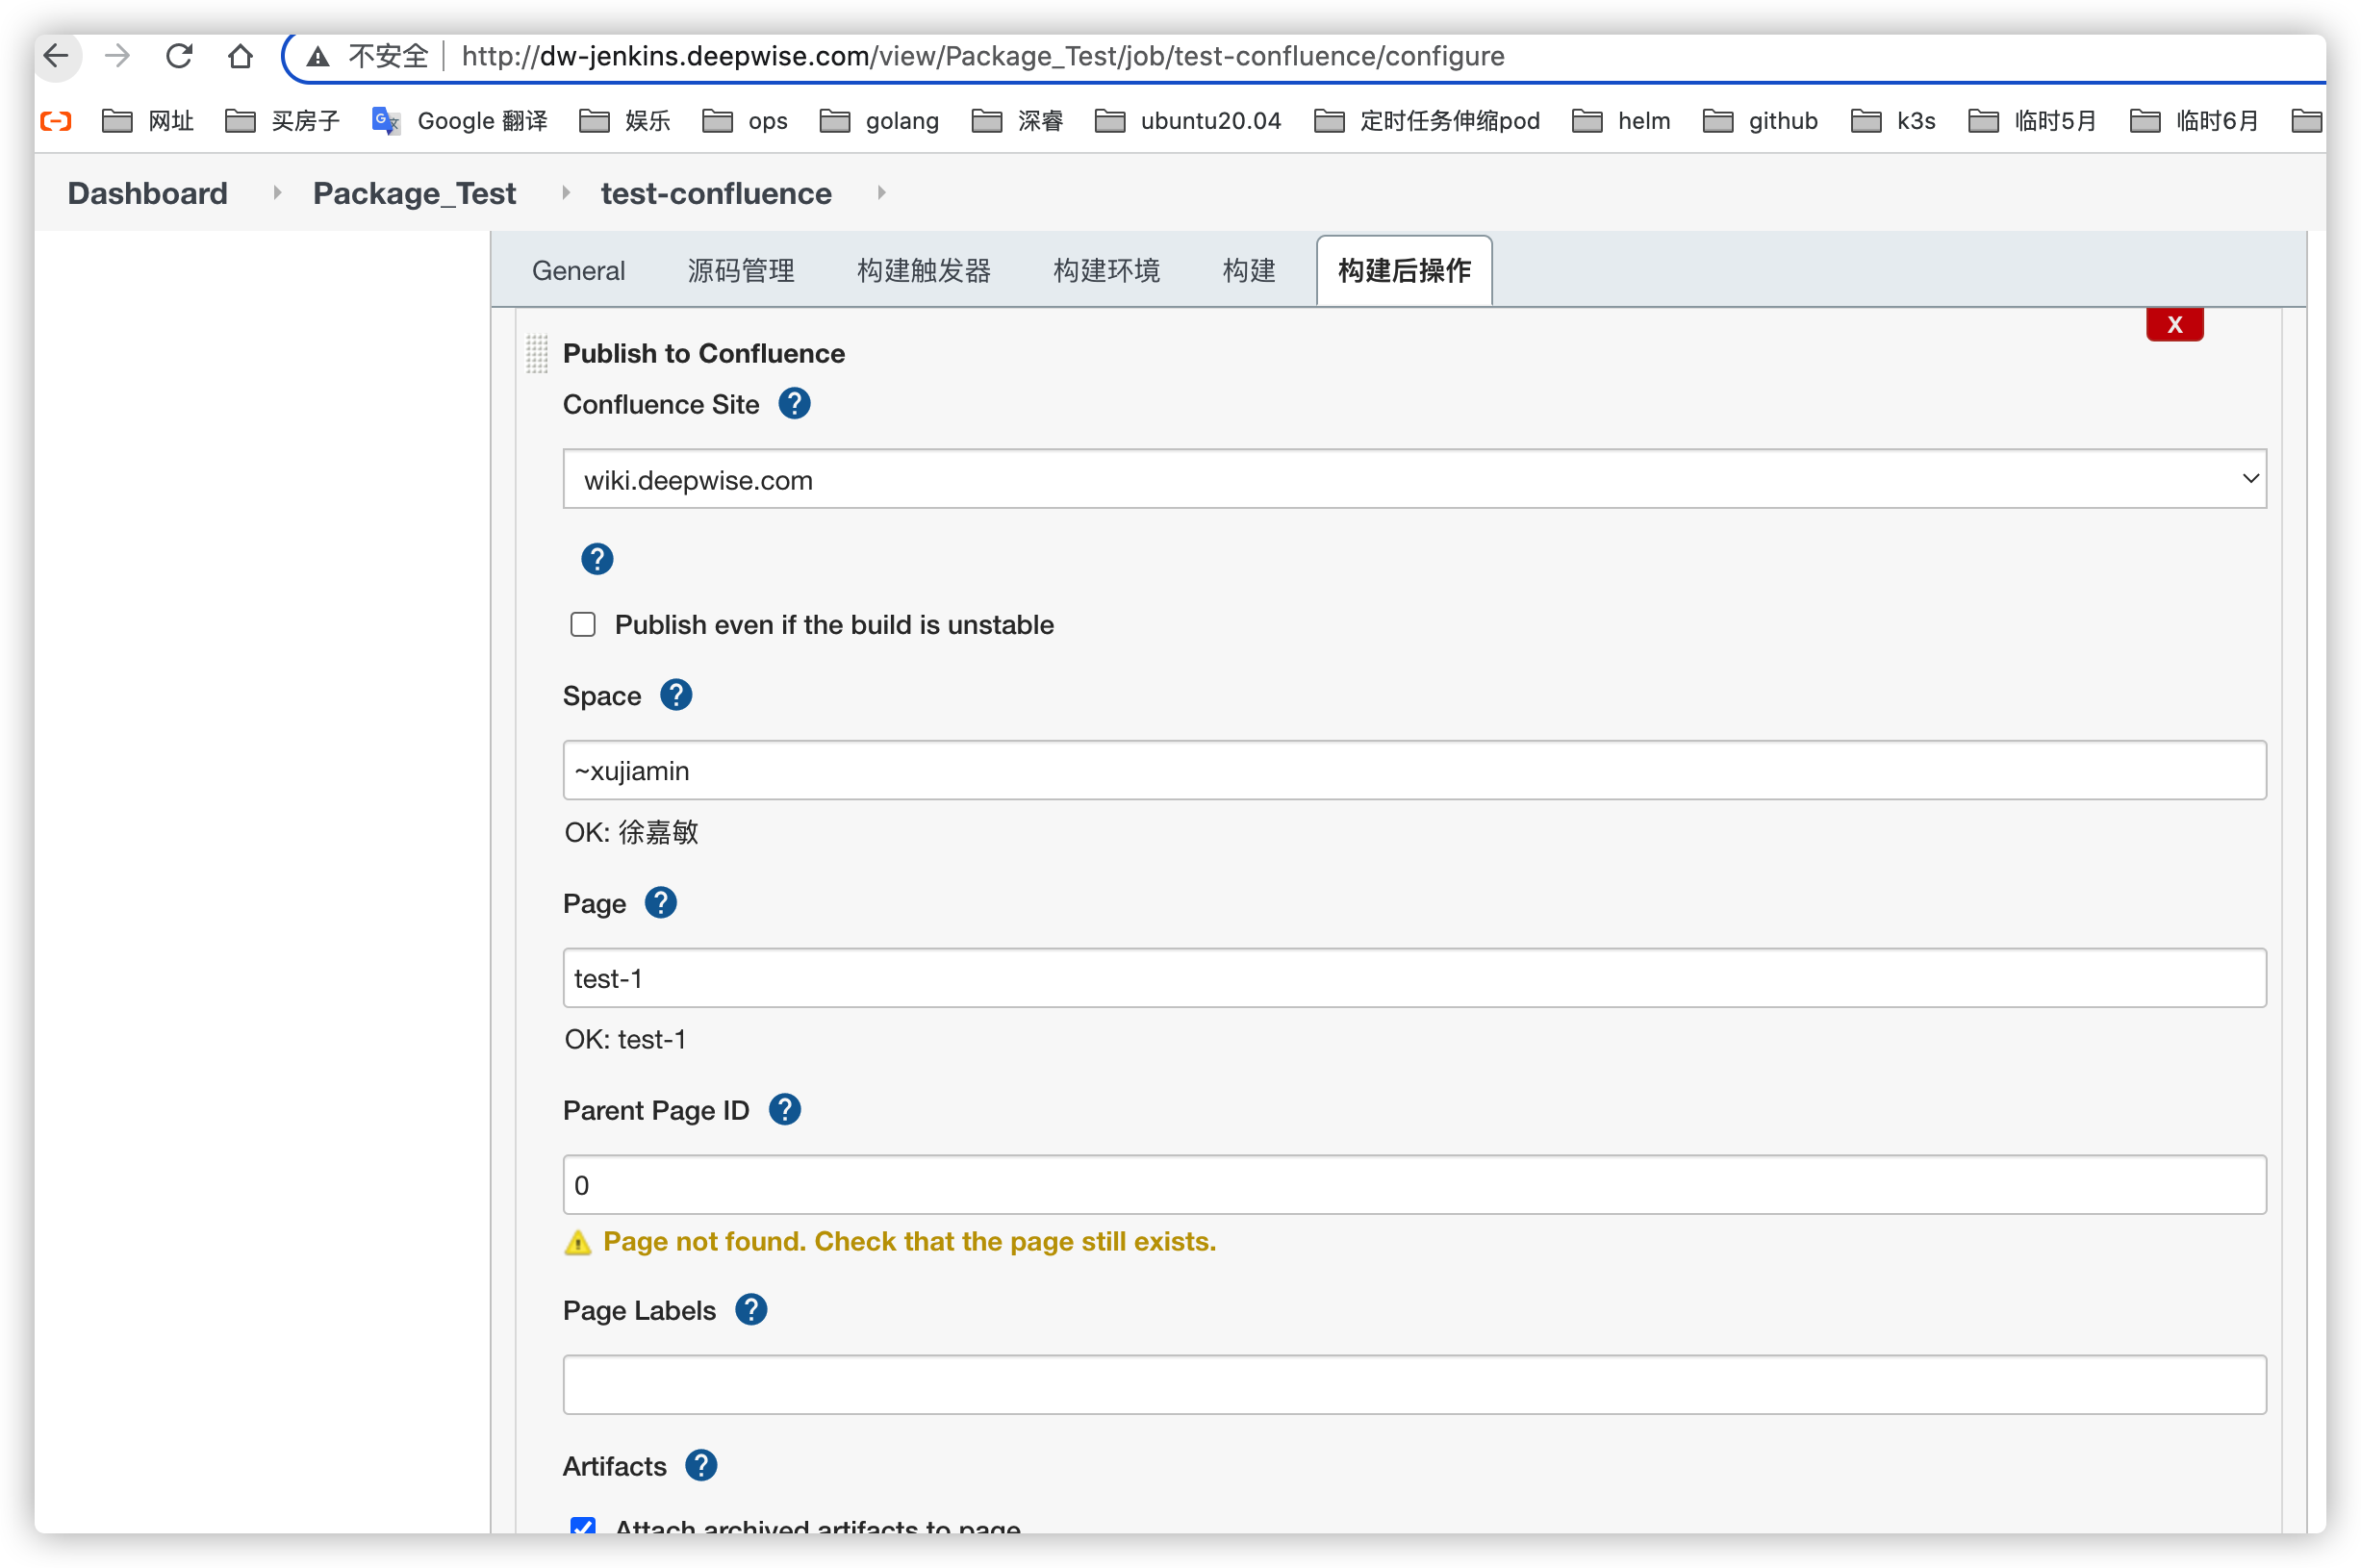Open the 深睿 bookmark folder
Viewport: 2361px width, 1568px height.
tap(1018, 121)
